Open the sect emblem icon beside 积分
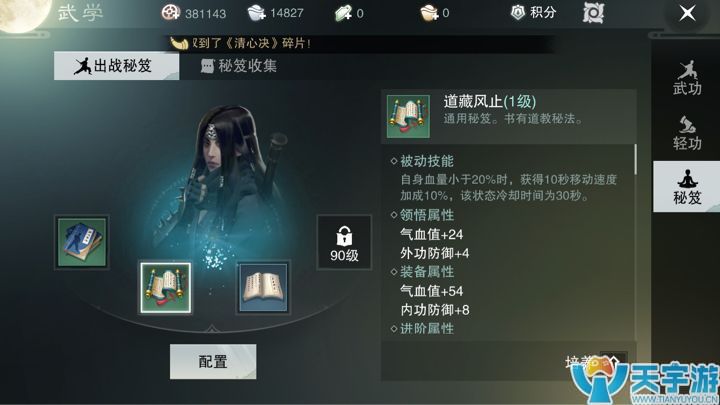 coord(593,13)
